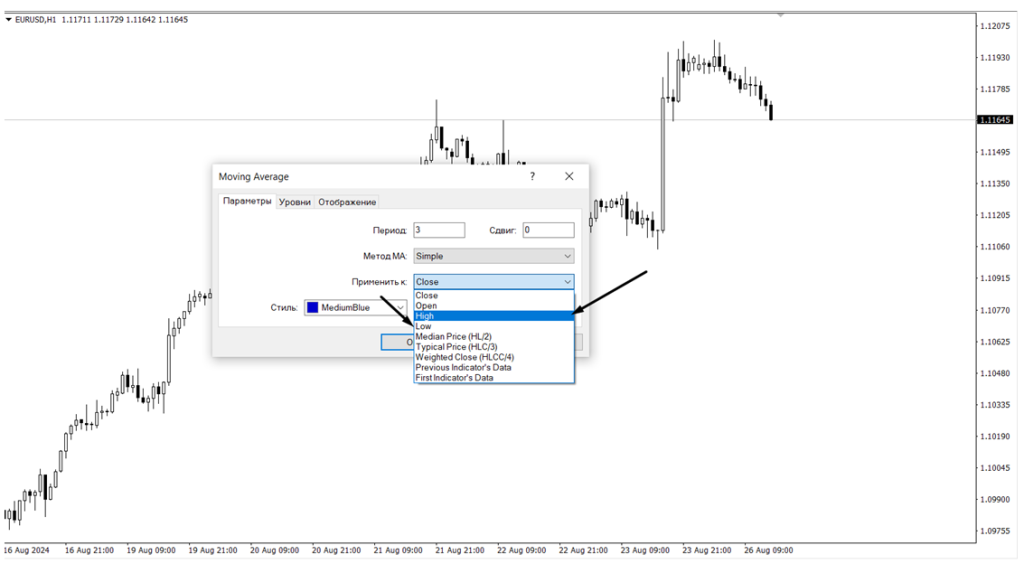The image size is (1024, 564).
Task: Focus the Сдвиг input field
Action: (x=547, y=230)
